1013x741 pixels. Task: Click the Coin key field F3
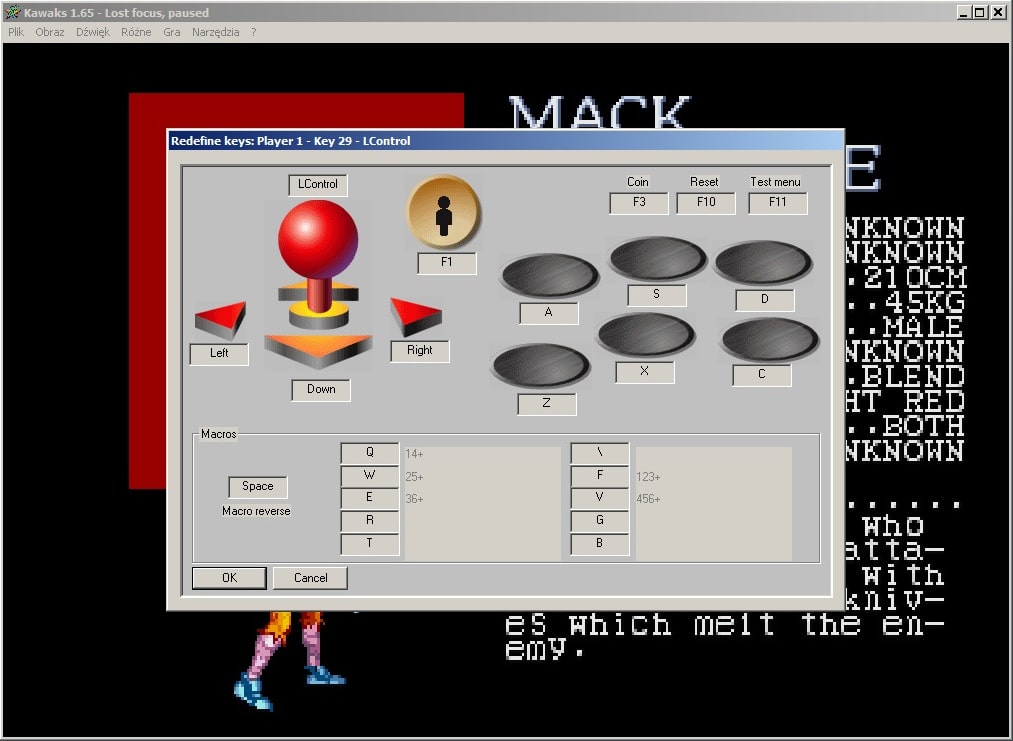click(x=638, y=203)
